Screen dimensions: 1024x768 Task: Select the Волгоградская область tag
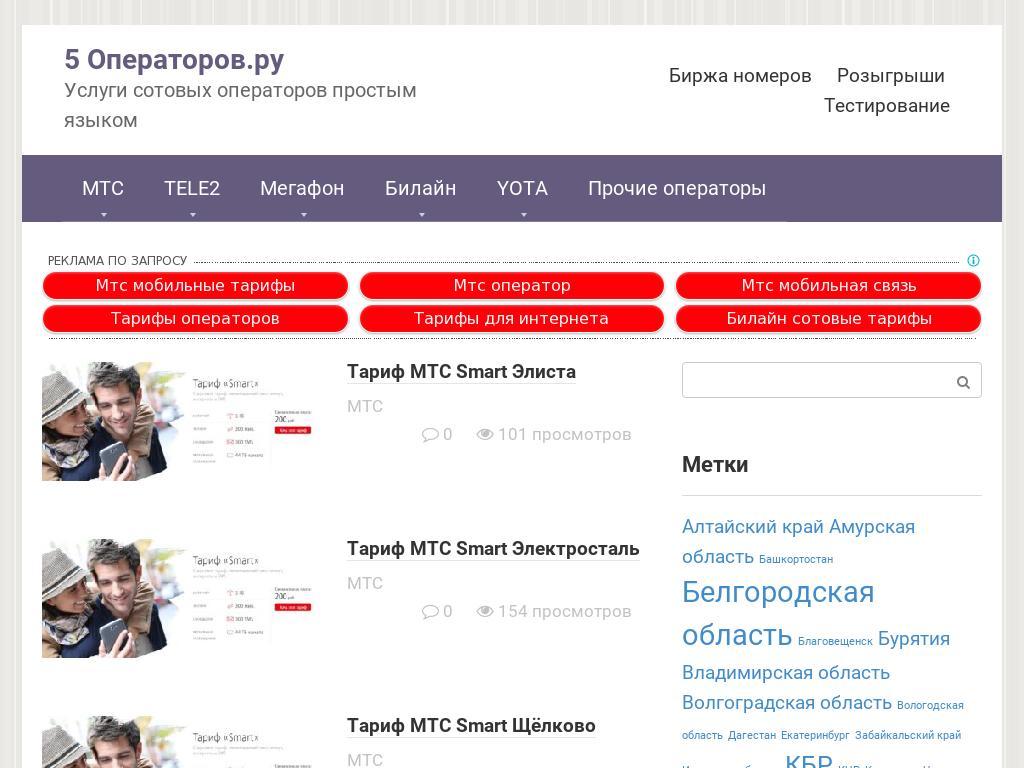click(787, 702)
